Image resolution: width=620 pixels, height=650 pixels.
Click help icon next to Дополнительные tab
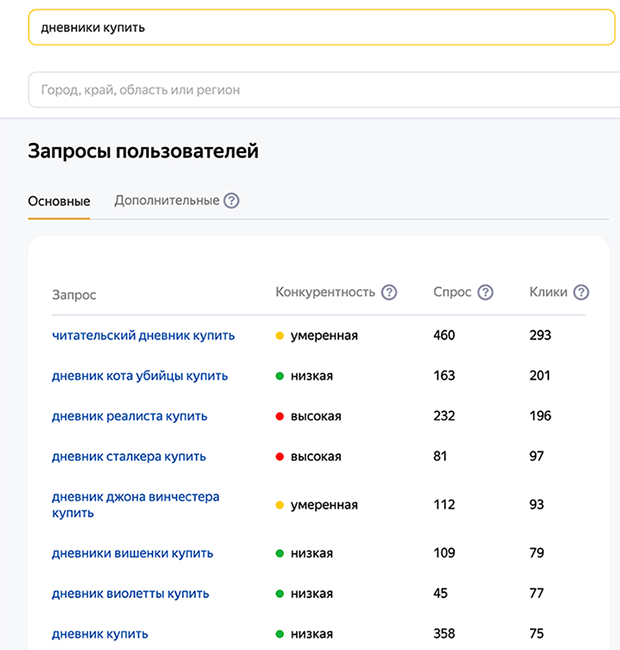231,201
